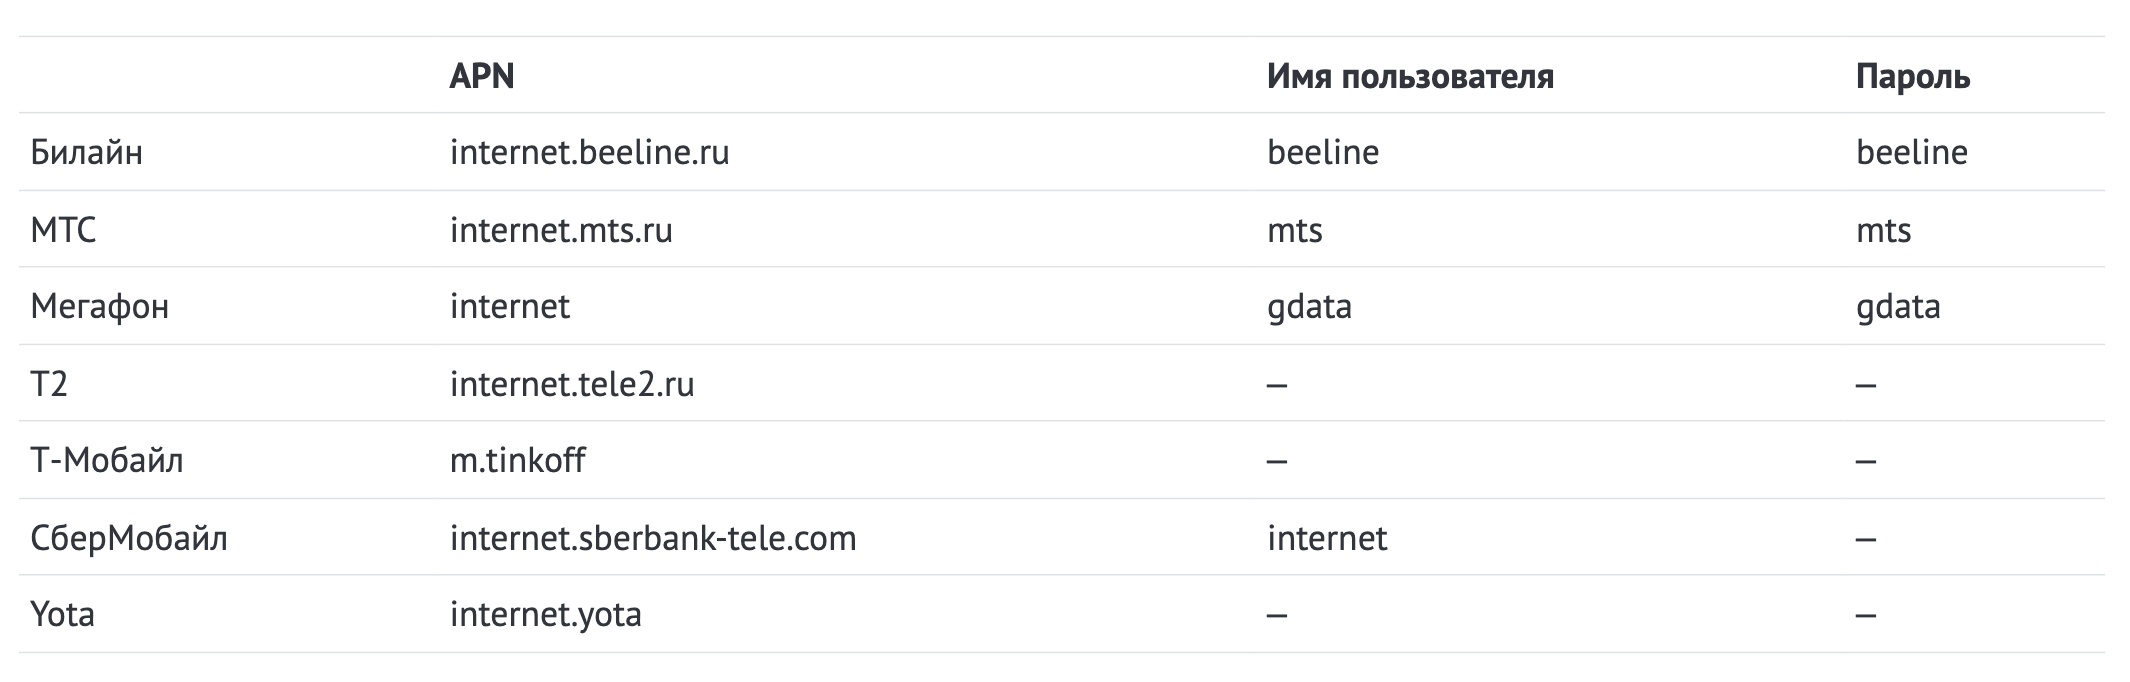Select the T2 operator cell
The image size is (2130, 682).
point(49,384)
